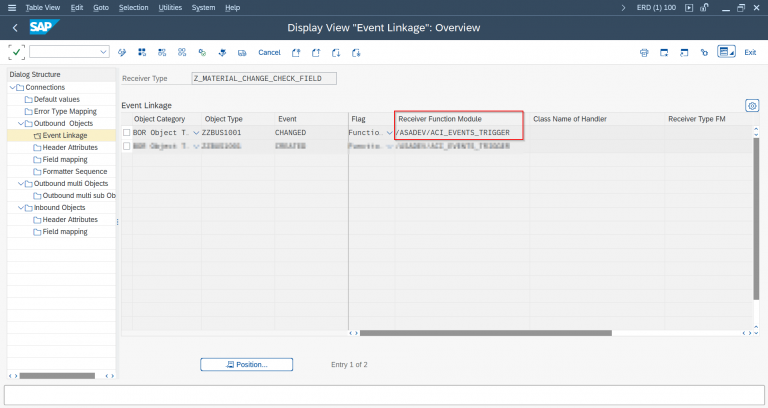Select the CHANGED event row checkbox
This screenshot has width=768, height=408.
coord(126,132)
